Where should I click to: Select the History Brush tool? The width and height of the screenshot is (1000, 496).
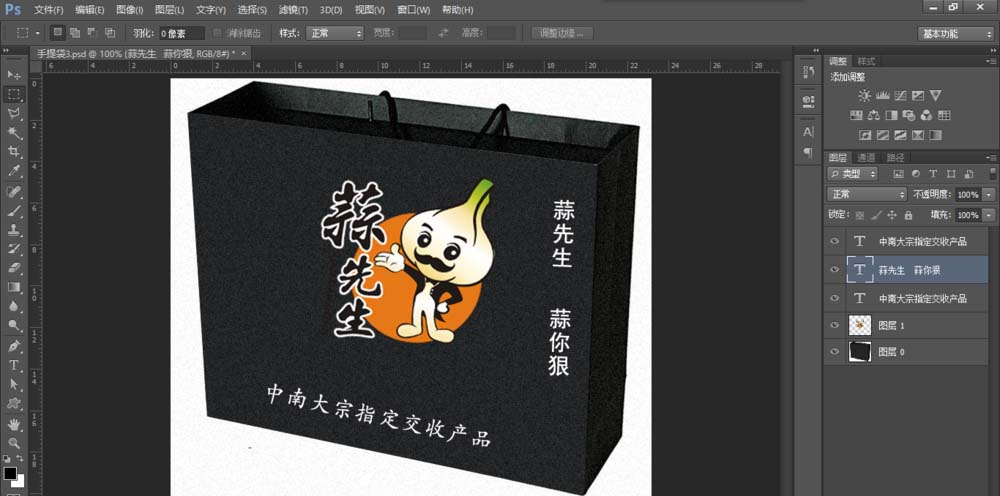point(13,249)
